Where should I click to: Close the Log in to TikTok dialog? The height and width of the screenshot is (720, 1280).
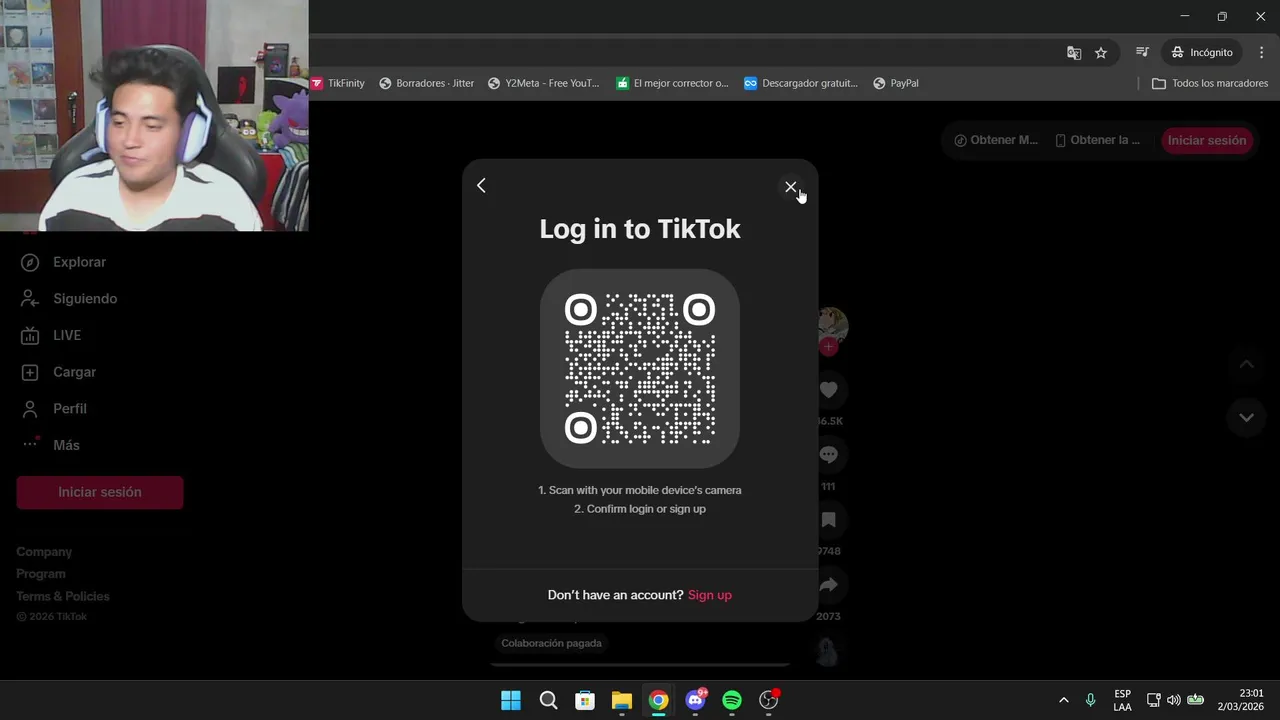(x=790, y=187)
